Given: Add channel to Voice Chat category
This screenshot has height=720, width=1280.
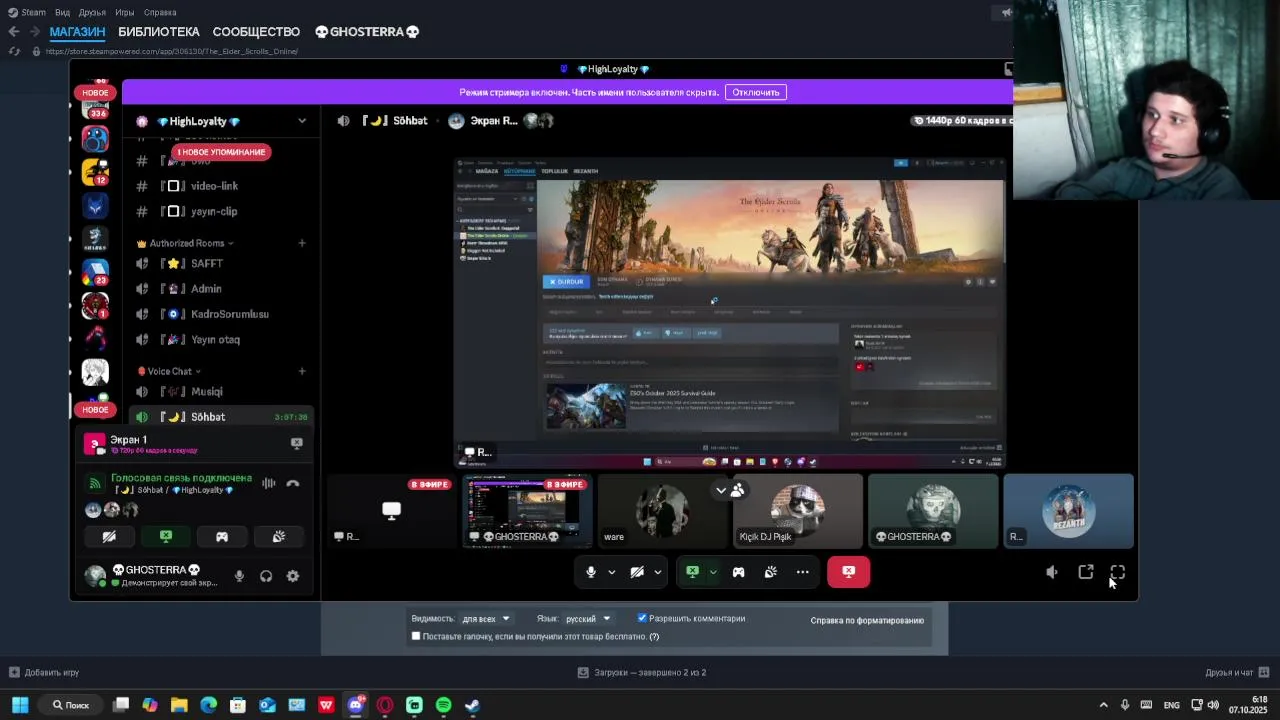Looking at the screenshot, I should pos(302,371).
